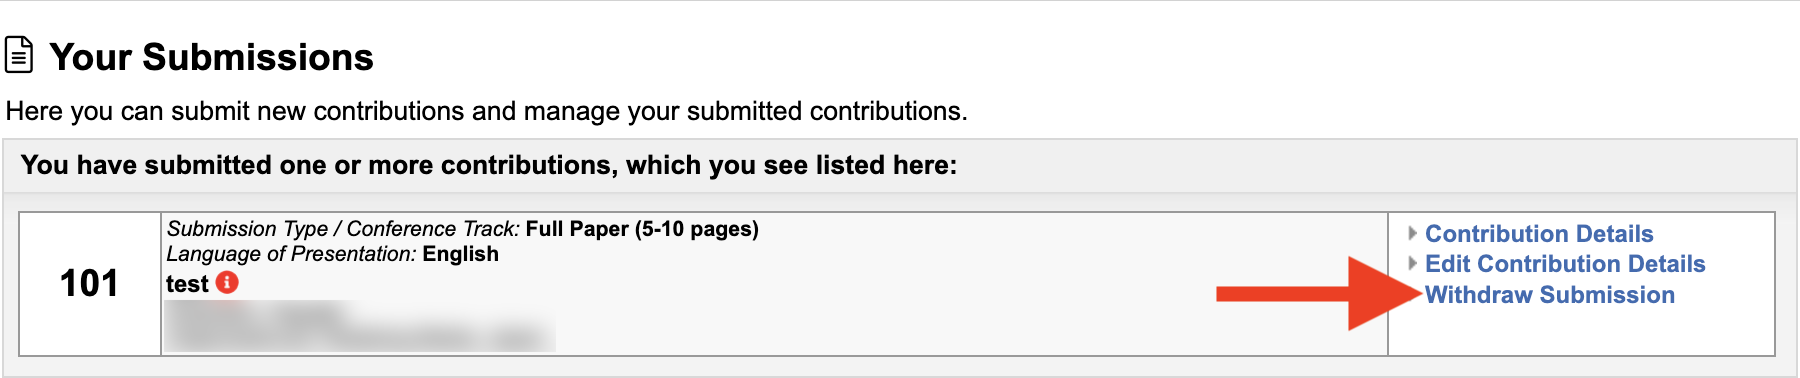Click the header You have submitted one or more contributions
This screenshot has width=1800, height=378.
[489, 165]
